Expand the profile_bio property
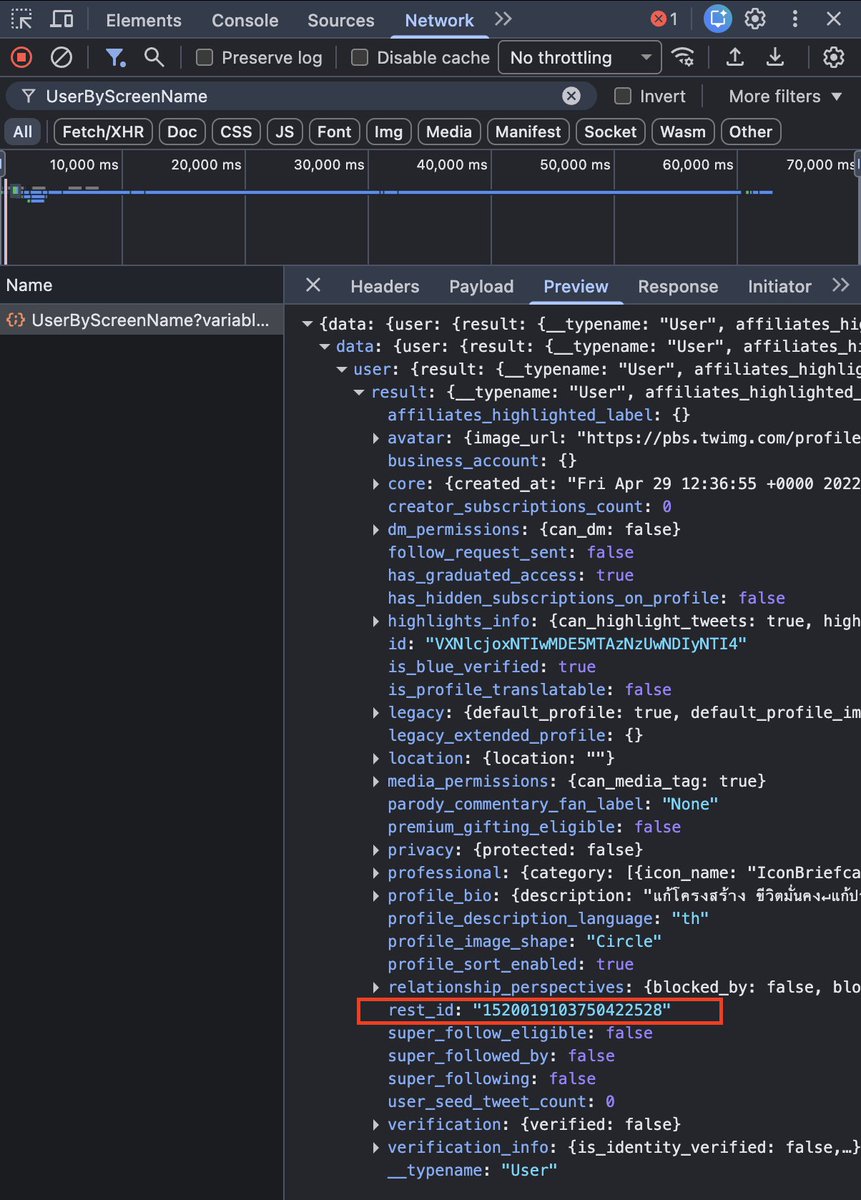The image size is (861, 1200). (376, 895)
